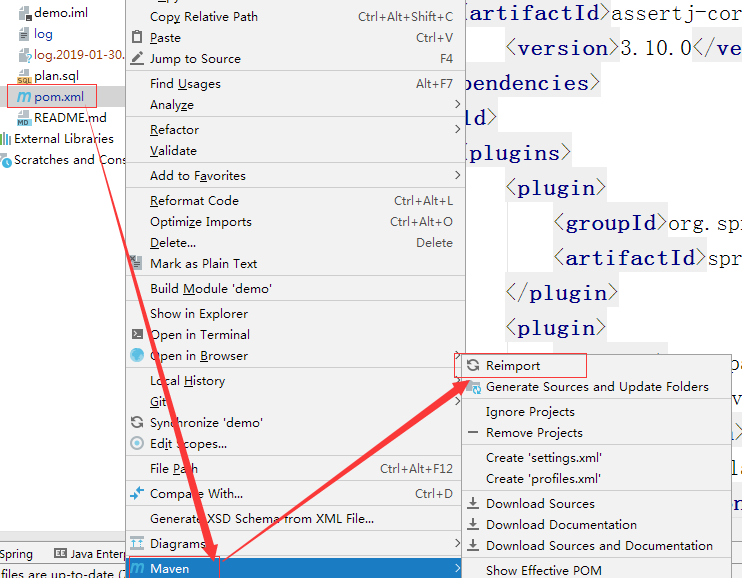Screen dimensions: 742x578
Task: Select the log folder in project tree
Action: coord(43,34)
